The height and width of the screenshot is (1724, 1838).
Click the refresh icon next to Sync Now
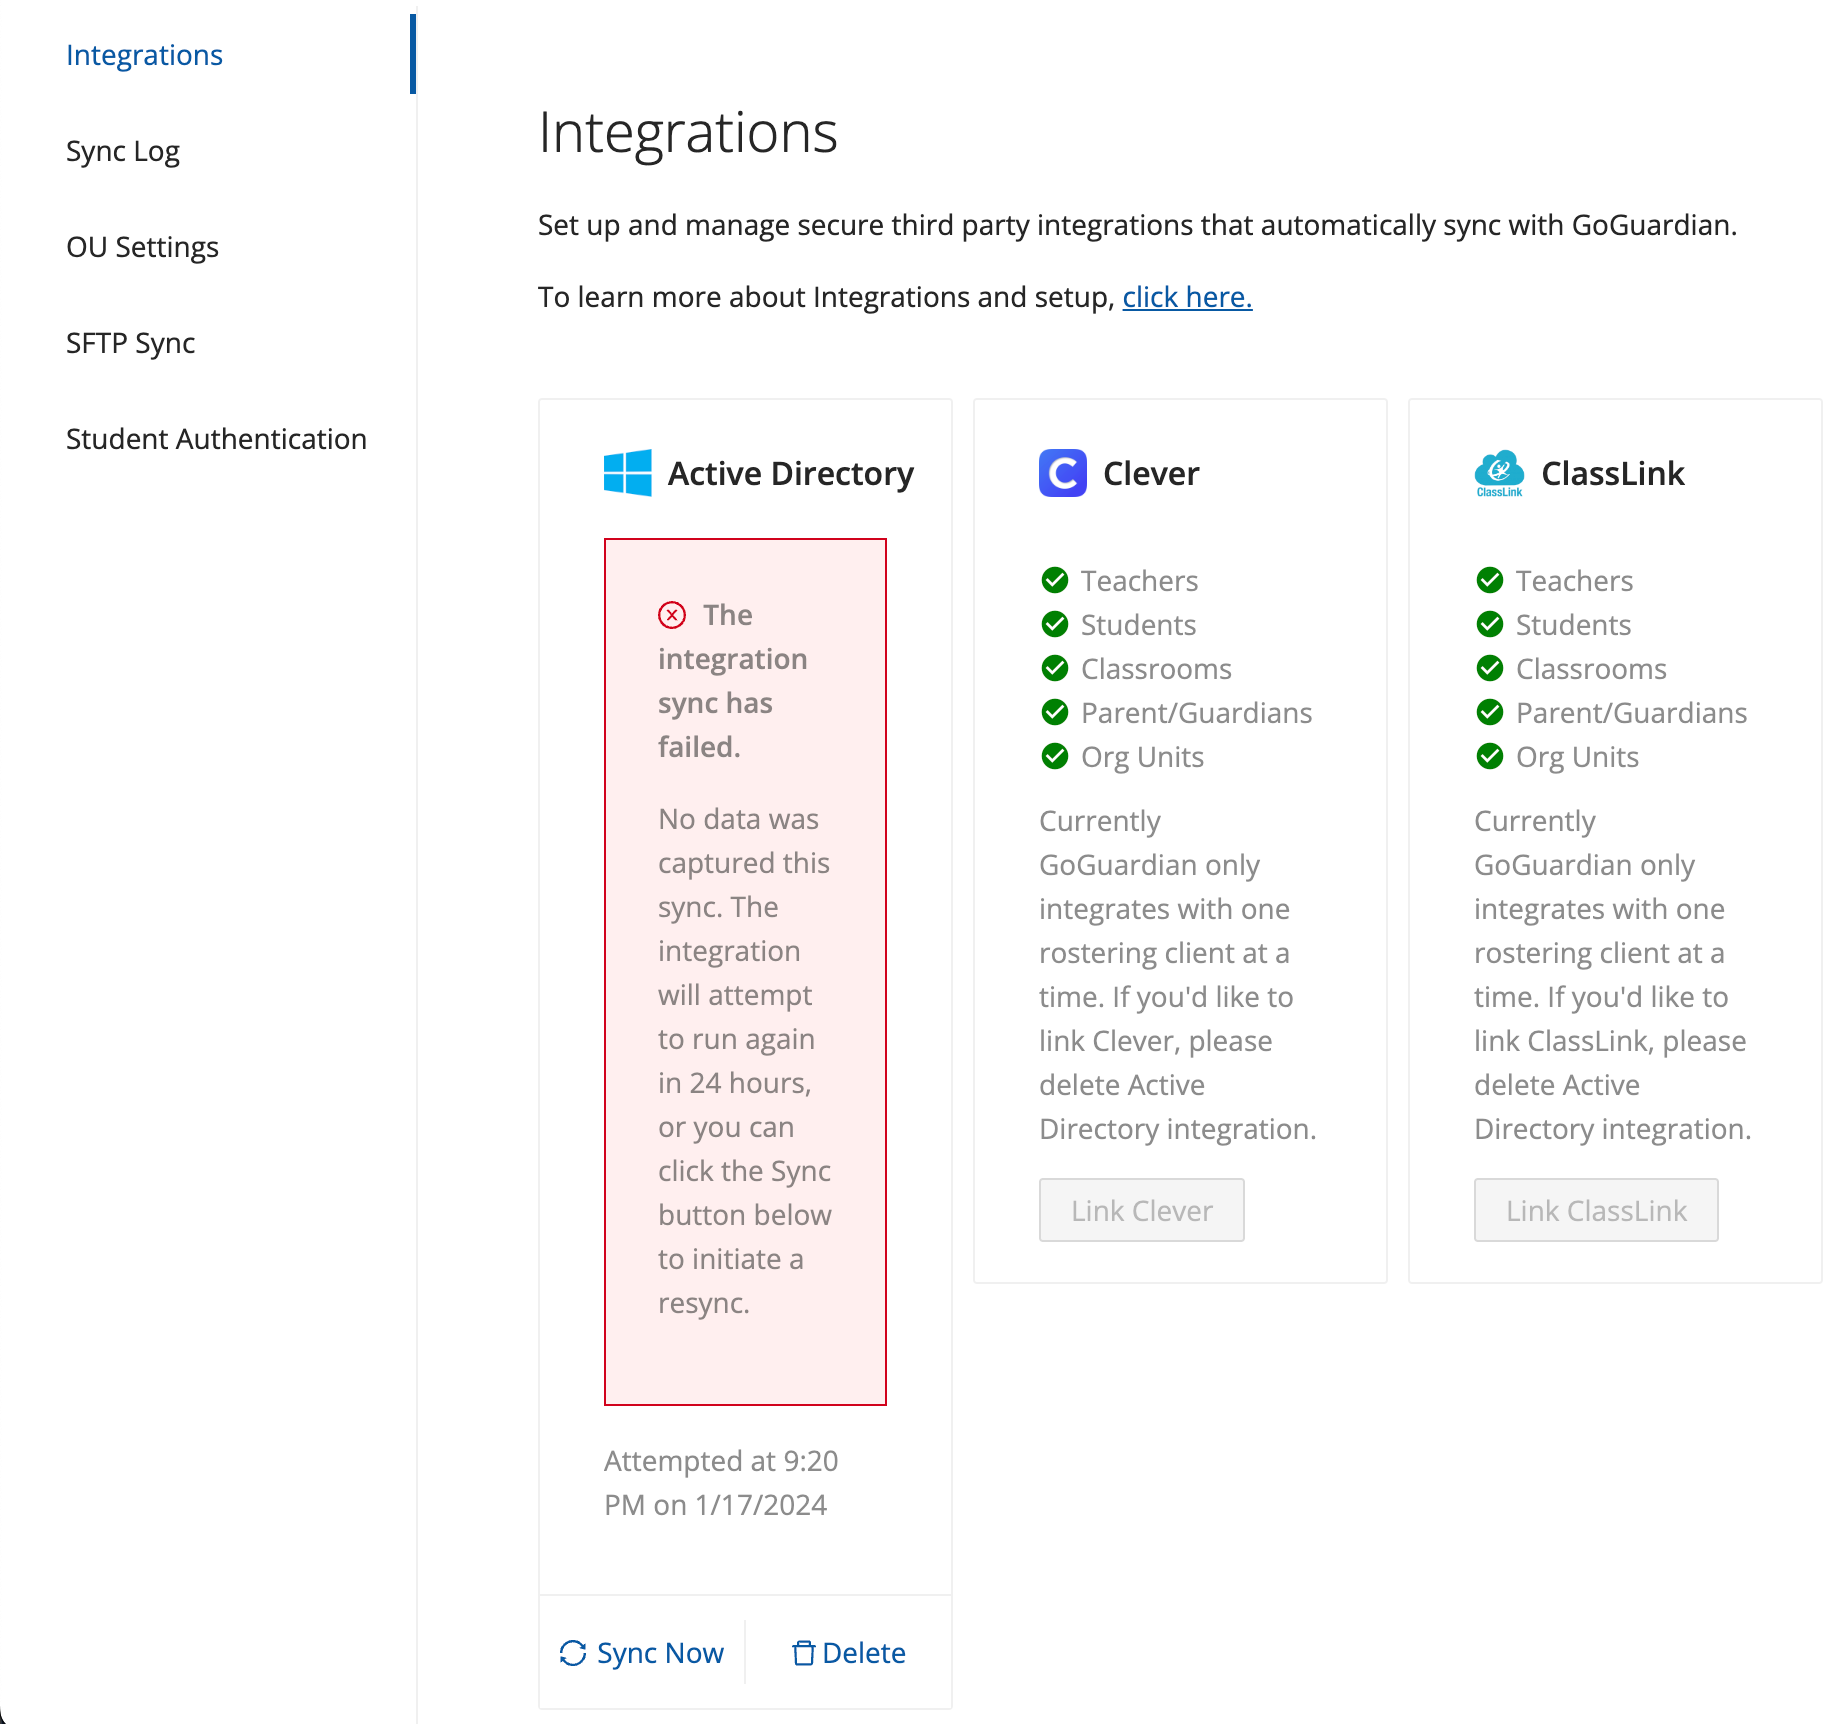pos(571,1653)
